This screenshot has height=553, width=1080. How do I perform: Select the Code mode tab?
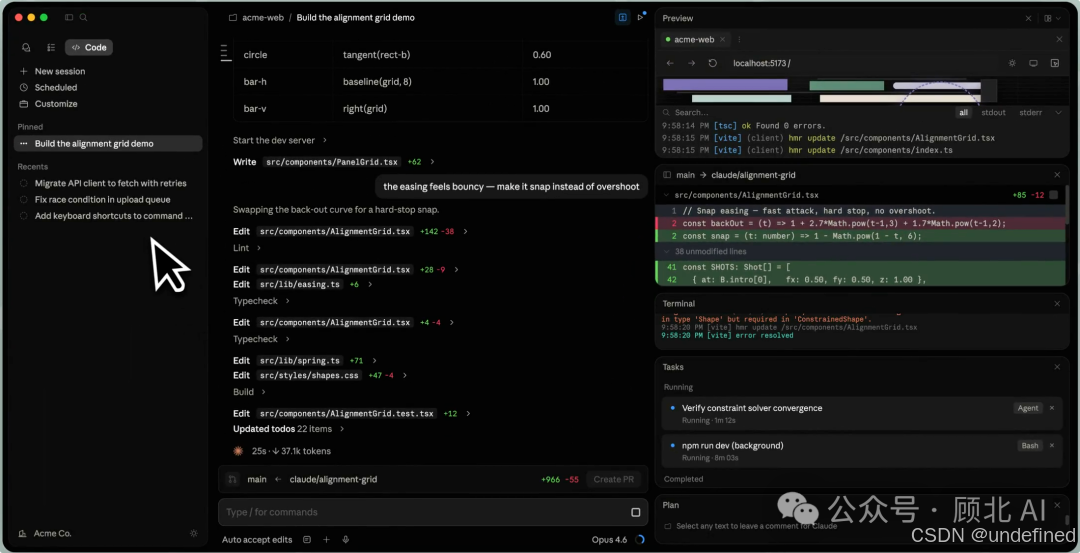[x=89, y=48]
